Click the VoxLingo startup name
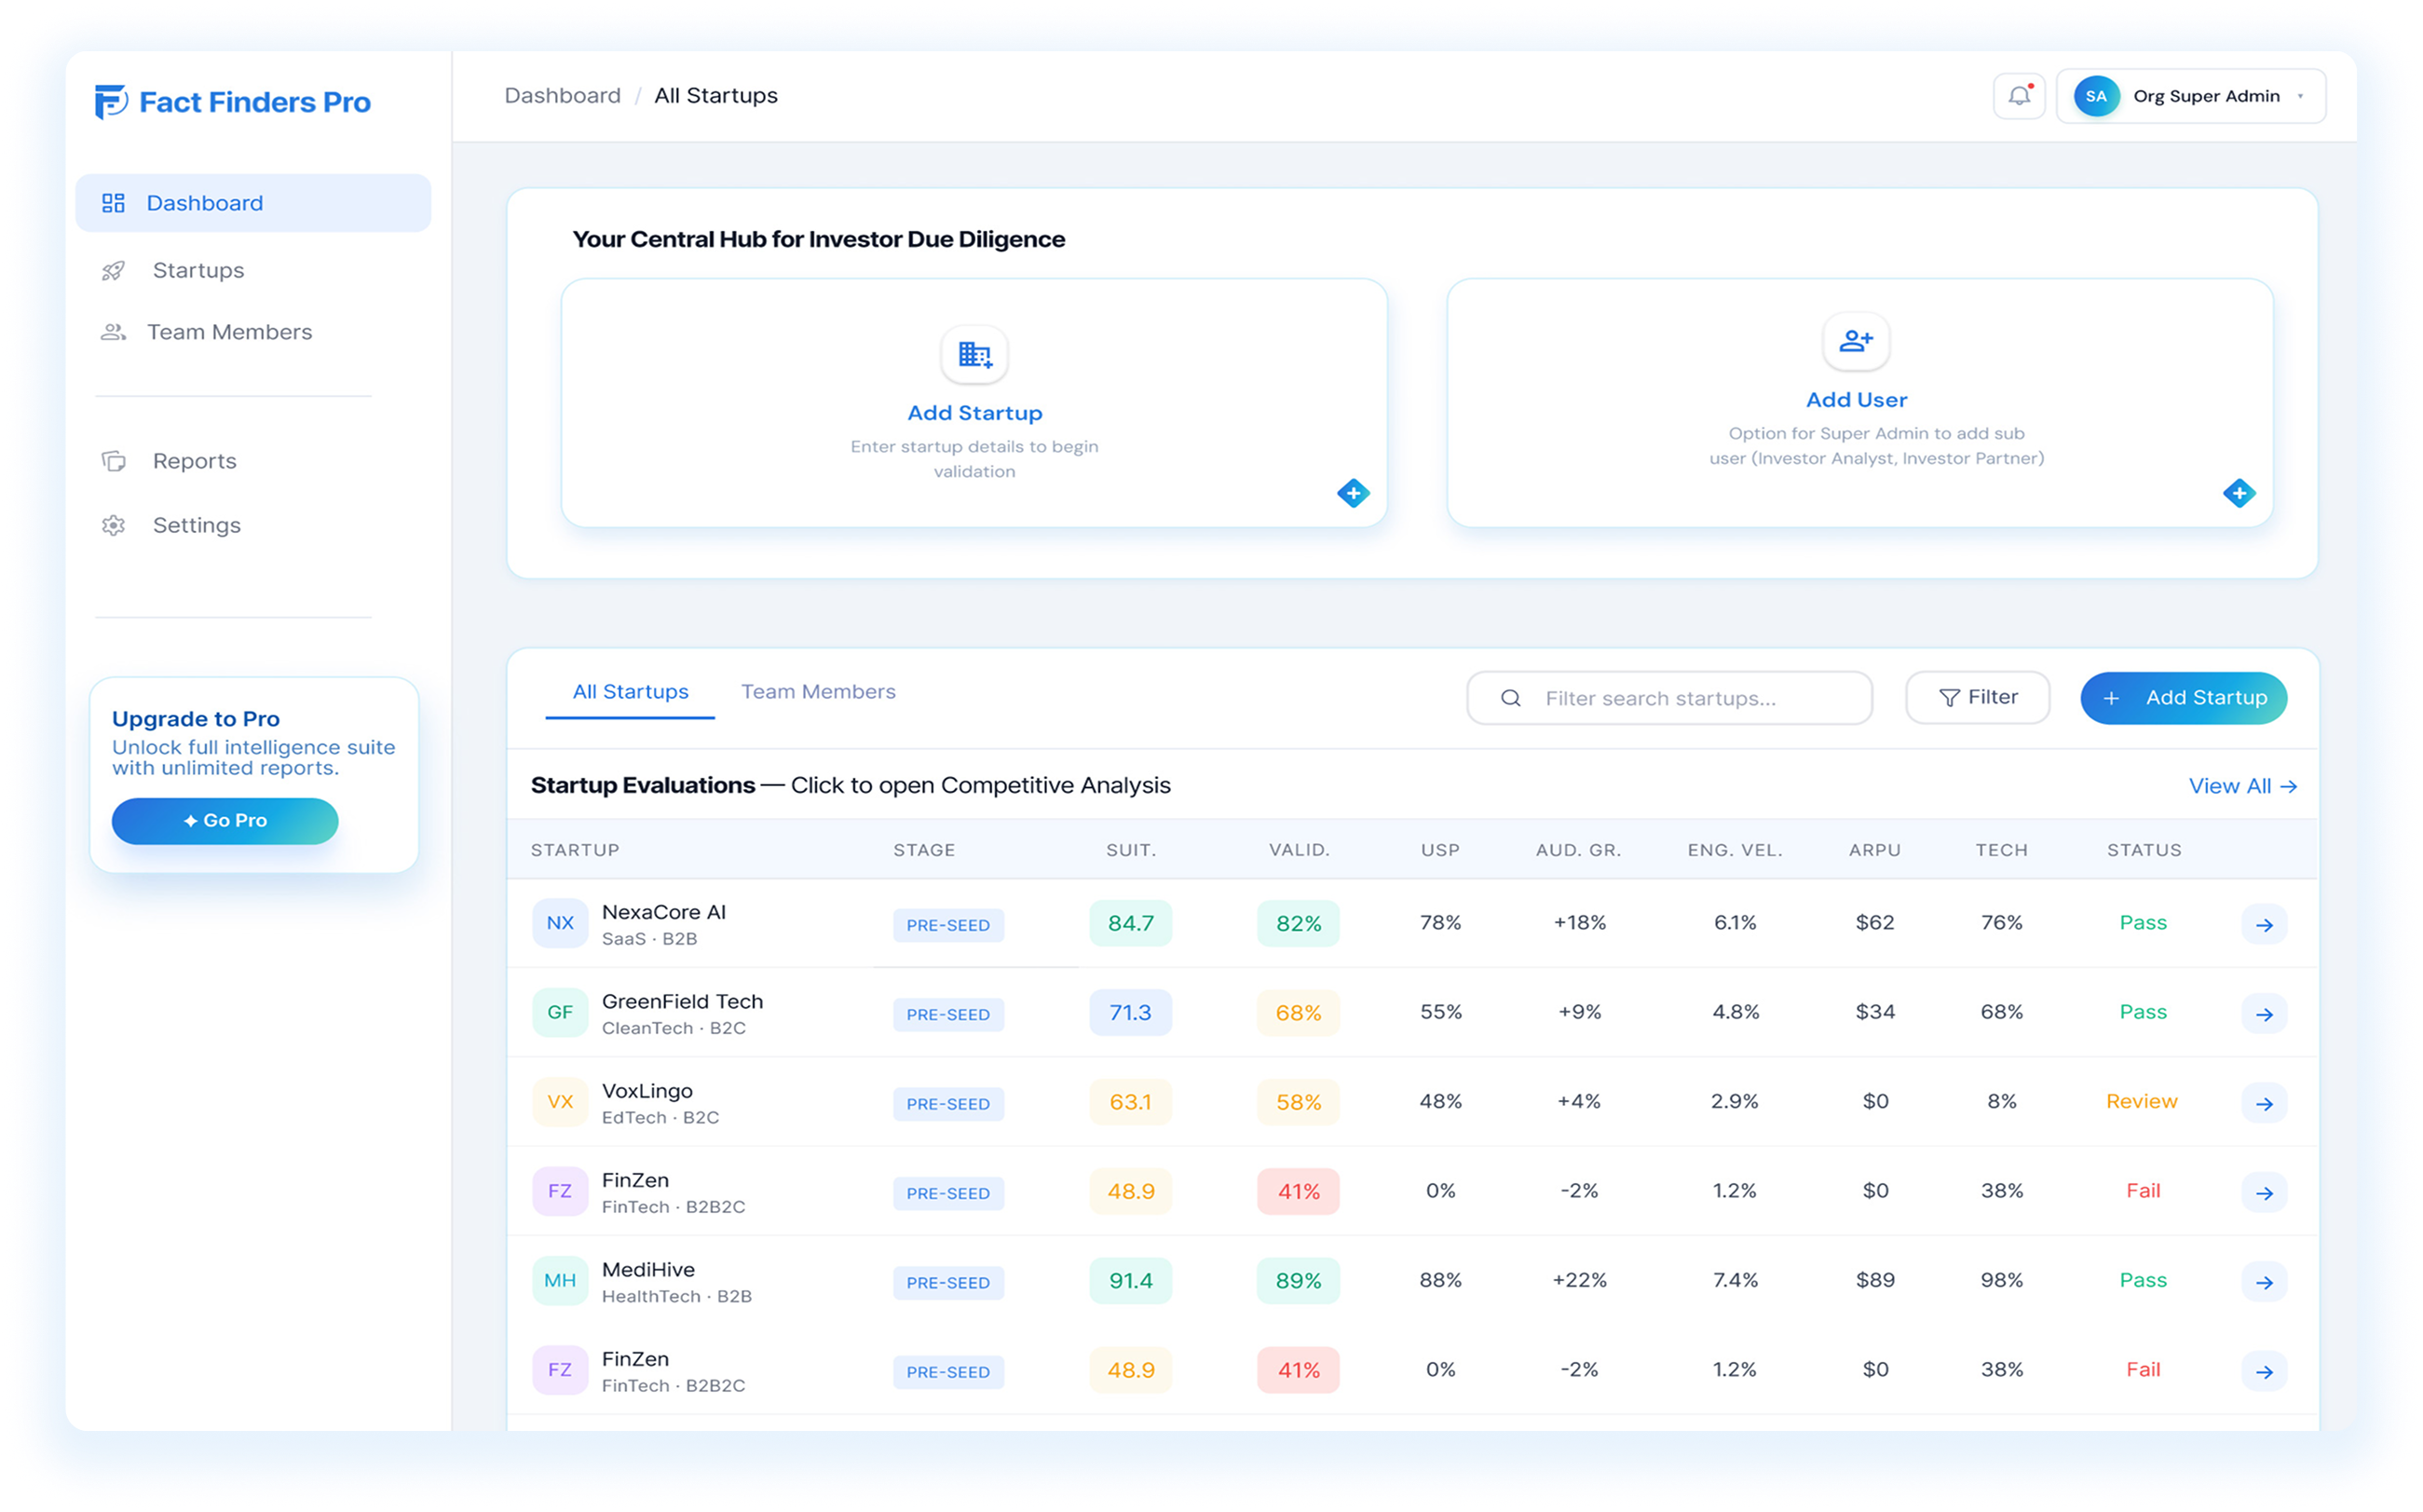The image size is (2423, 1512). coord(647,1091)
